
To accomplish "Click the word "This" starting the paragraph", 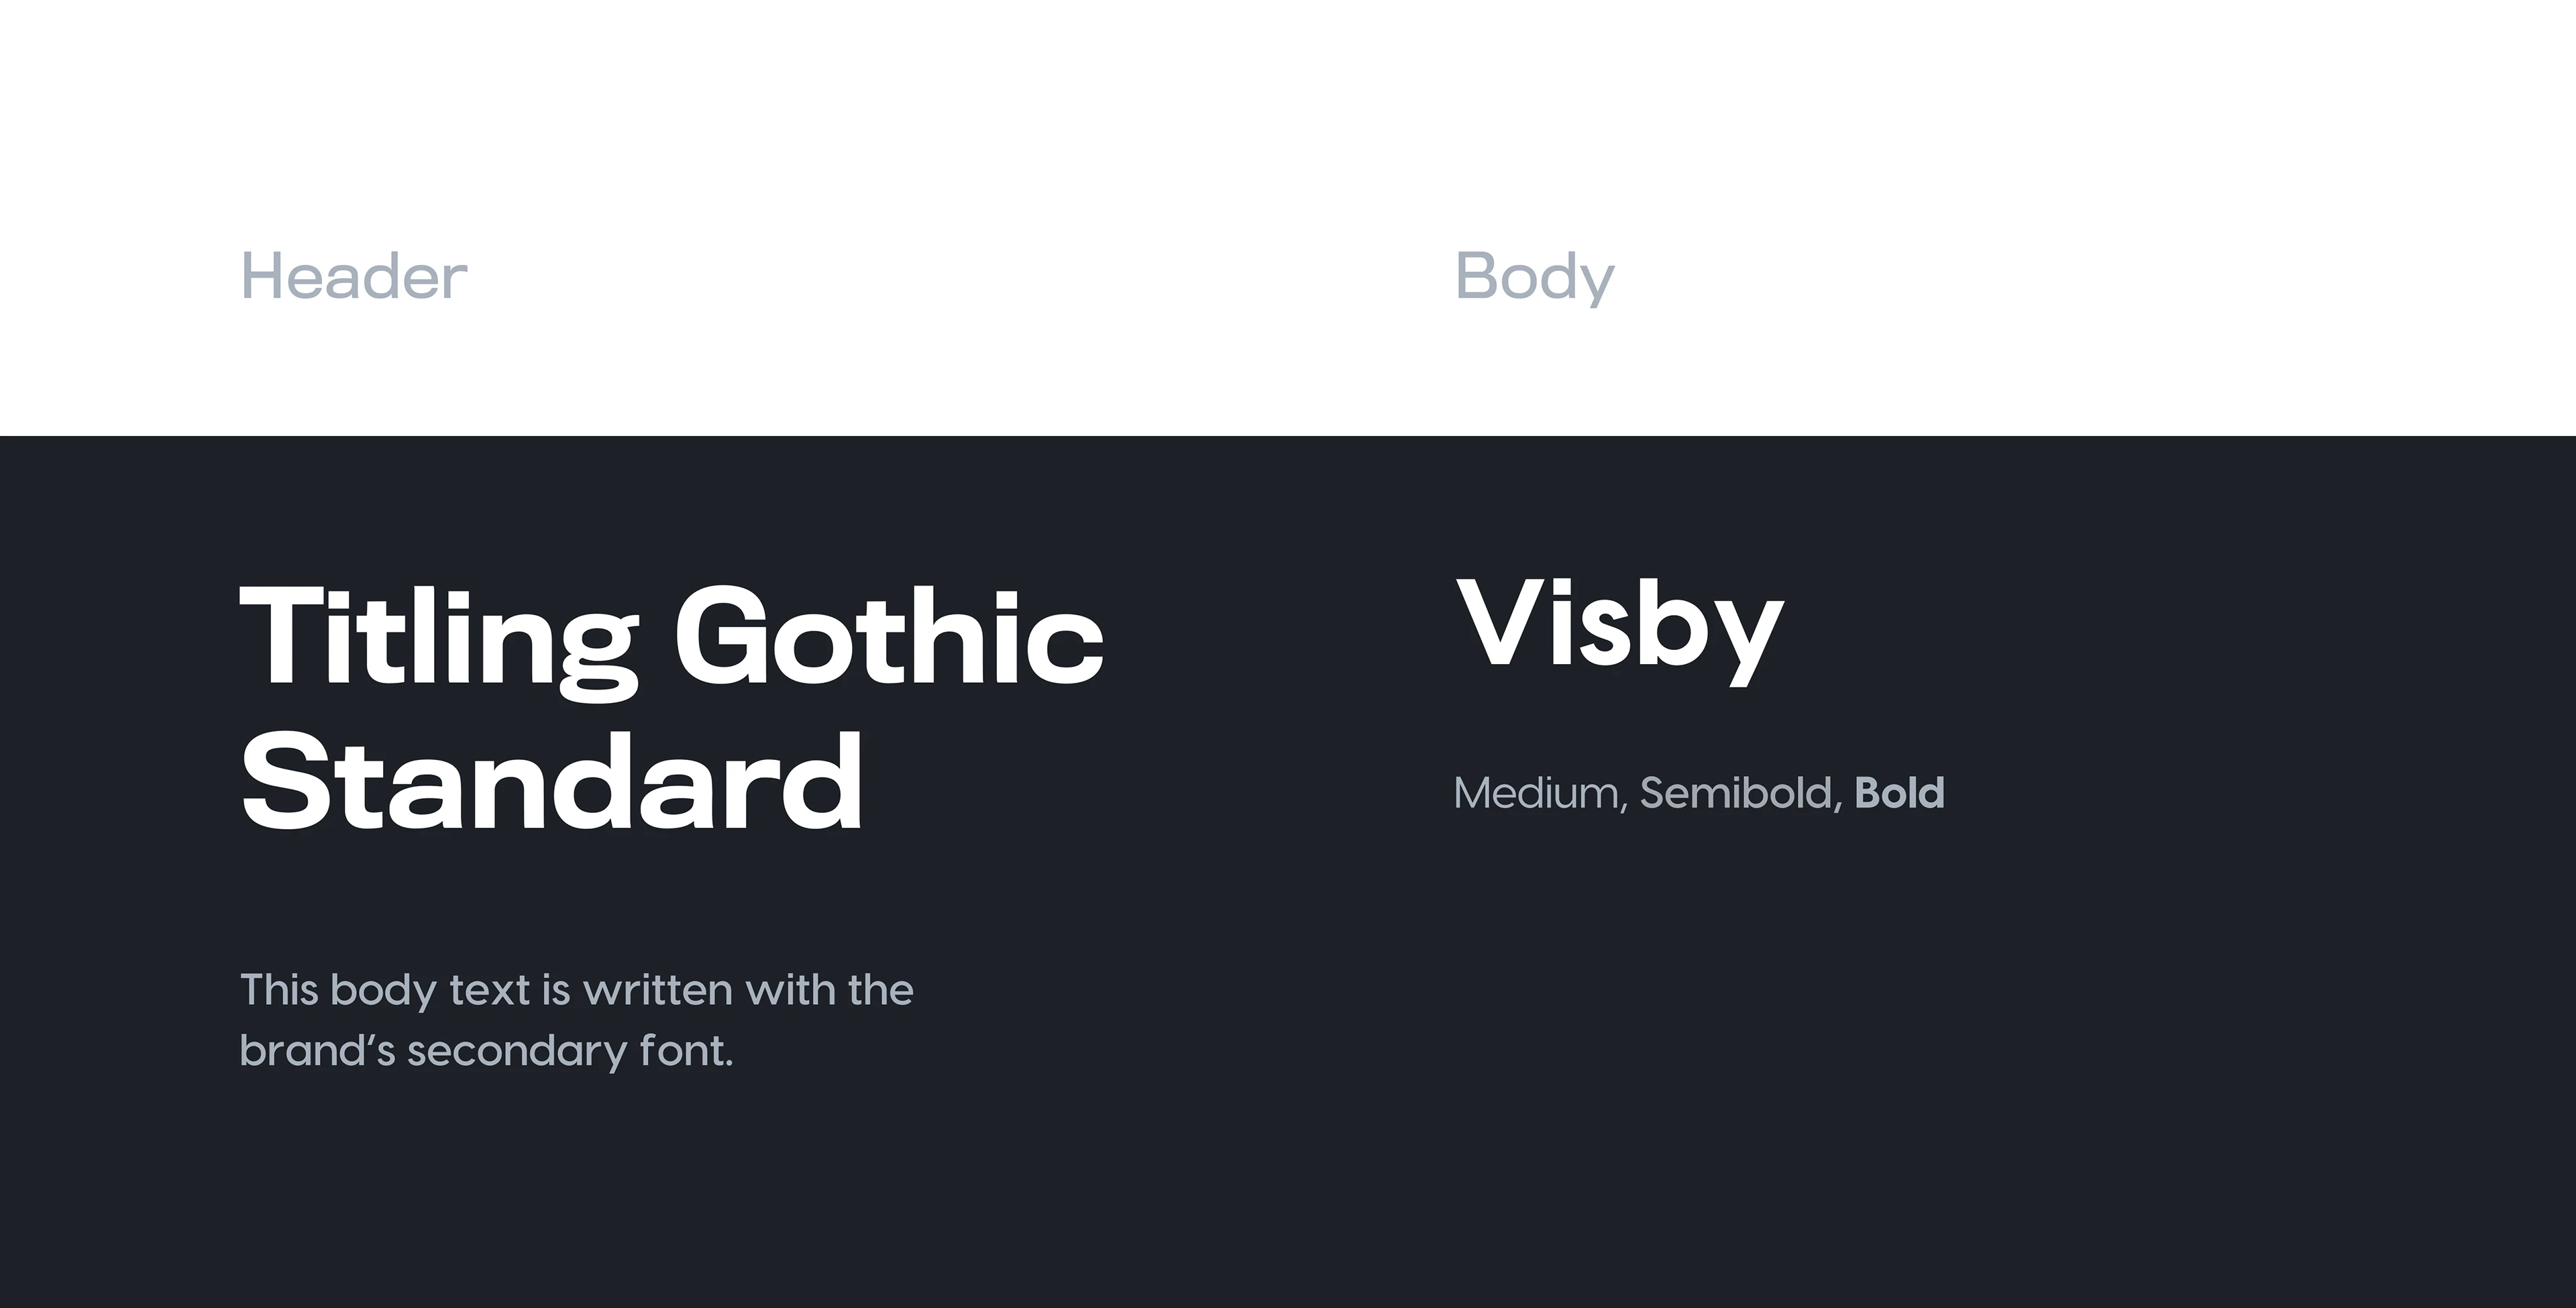I will click(279, 990).
